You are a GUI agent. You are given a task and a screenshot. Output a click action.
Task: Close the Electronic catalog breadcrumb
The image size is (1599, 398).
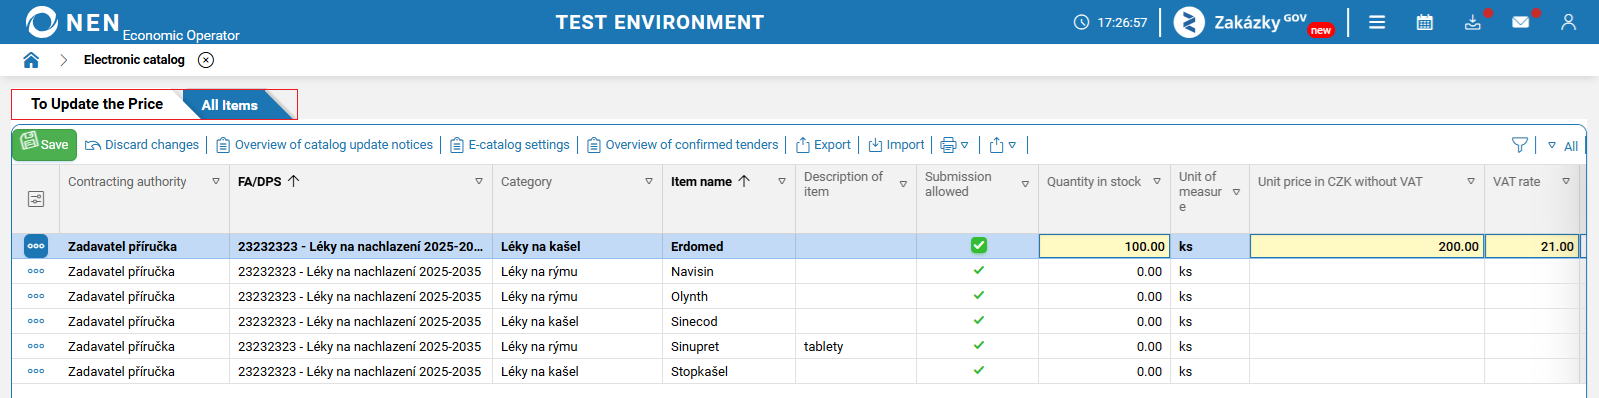pos(206,60)
